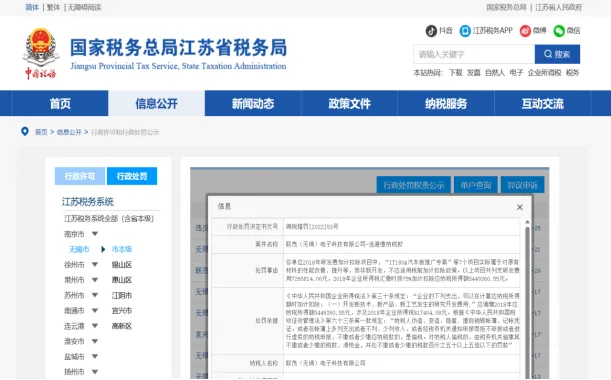Click the 案件名称 value text
Screen dimensions: 611x380
point(344,244)
